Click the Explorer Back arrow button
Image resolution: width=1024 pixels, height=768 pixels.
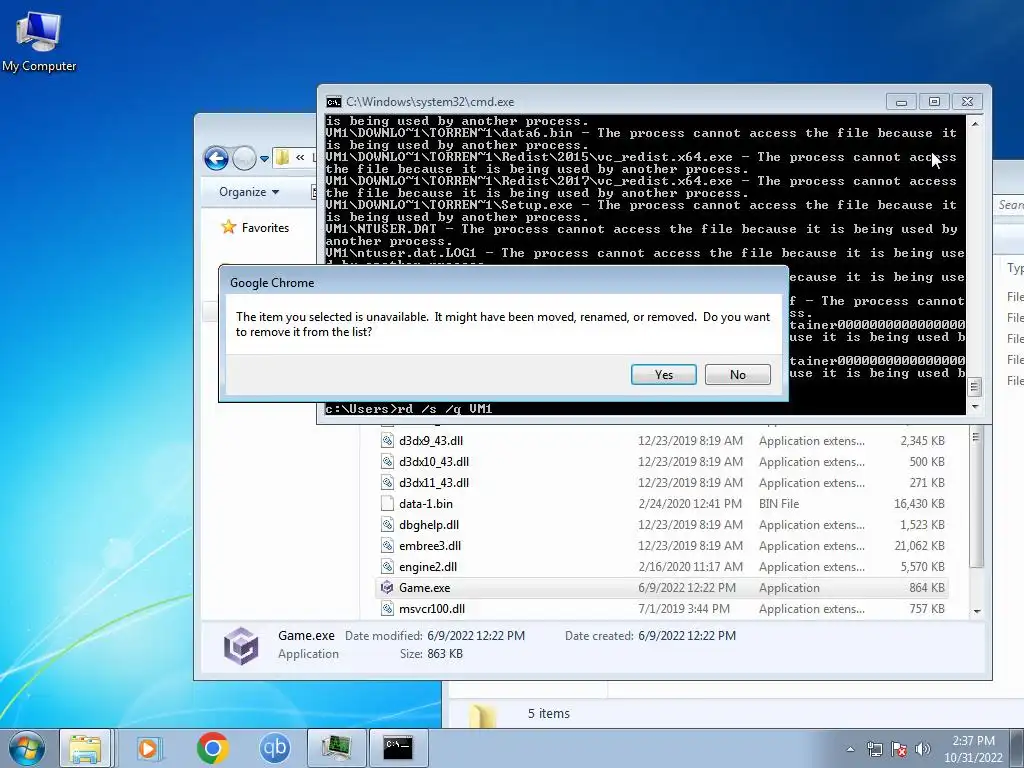pos(217,158)
